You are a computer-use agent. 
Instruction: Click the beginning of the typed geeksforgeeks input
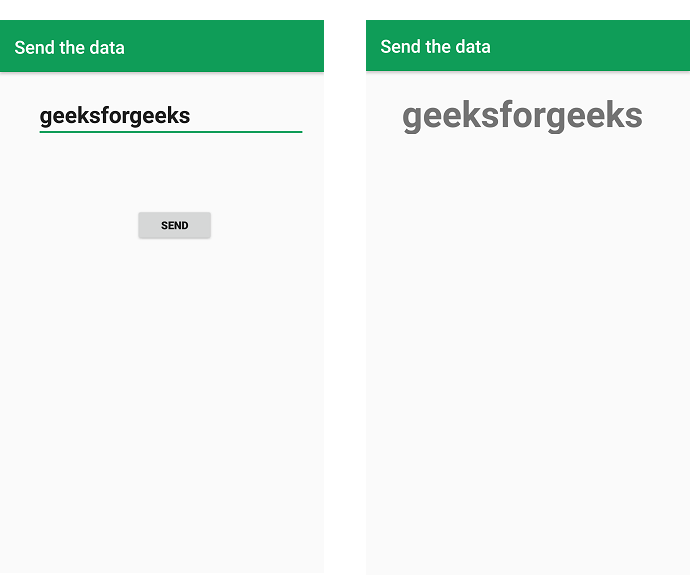41,116
